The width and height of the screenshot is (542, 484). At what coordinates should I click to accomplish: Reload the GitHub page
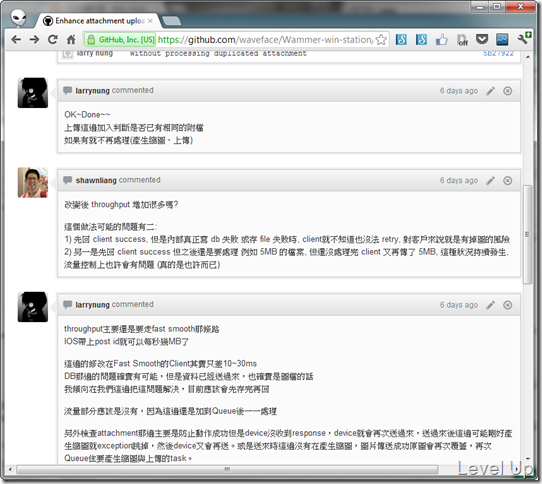tap(53, 40)
